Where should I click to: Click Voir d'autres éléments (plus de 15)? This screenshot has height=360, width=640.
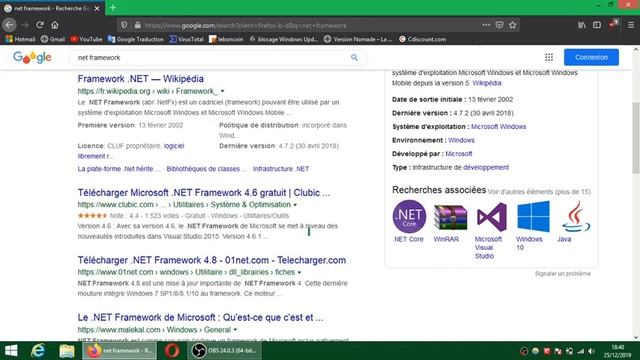pos(539,191)
